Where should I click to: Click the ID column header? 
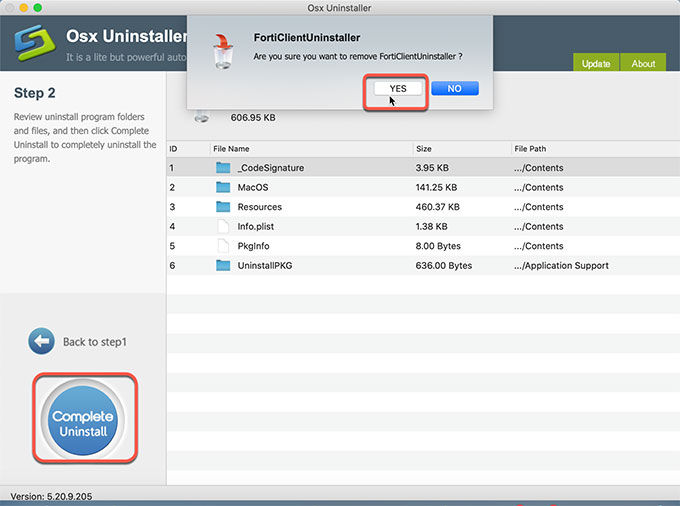coord(173,149)
